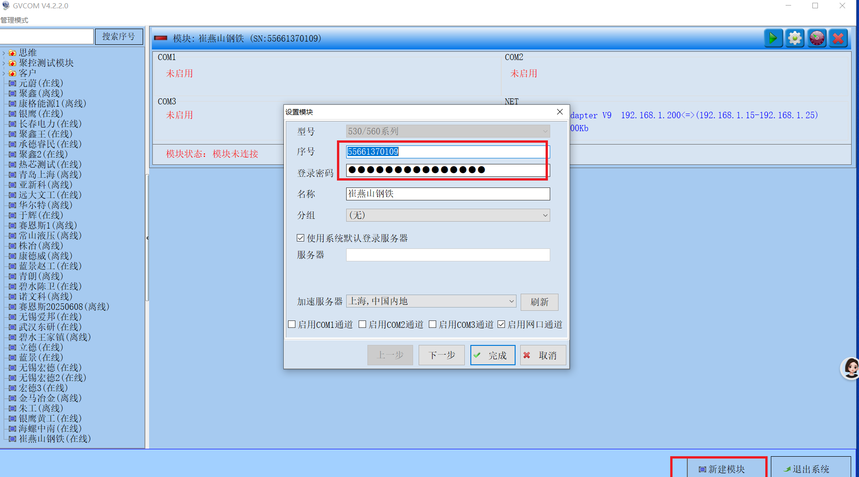Open the 加速服务器 上海,中国内地 dropdown
The height and width of the screenshot is (477, 859).
tap(431, 301)
